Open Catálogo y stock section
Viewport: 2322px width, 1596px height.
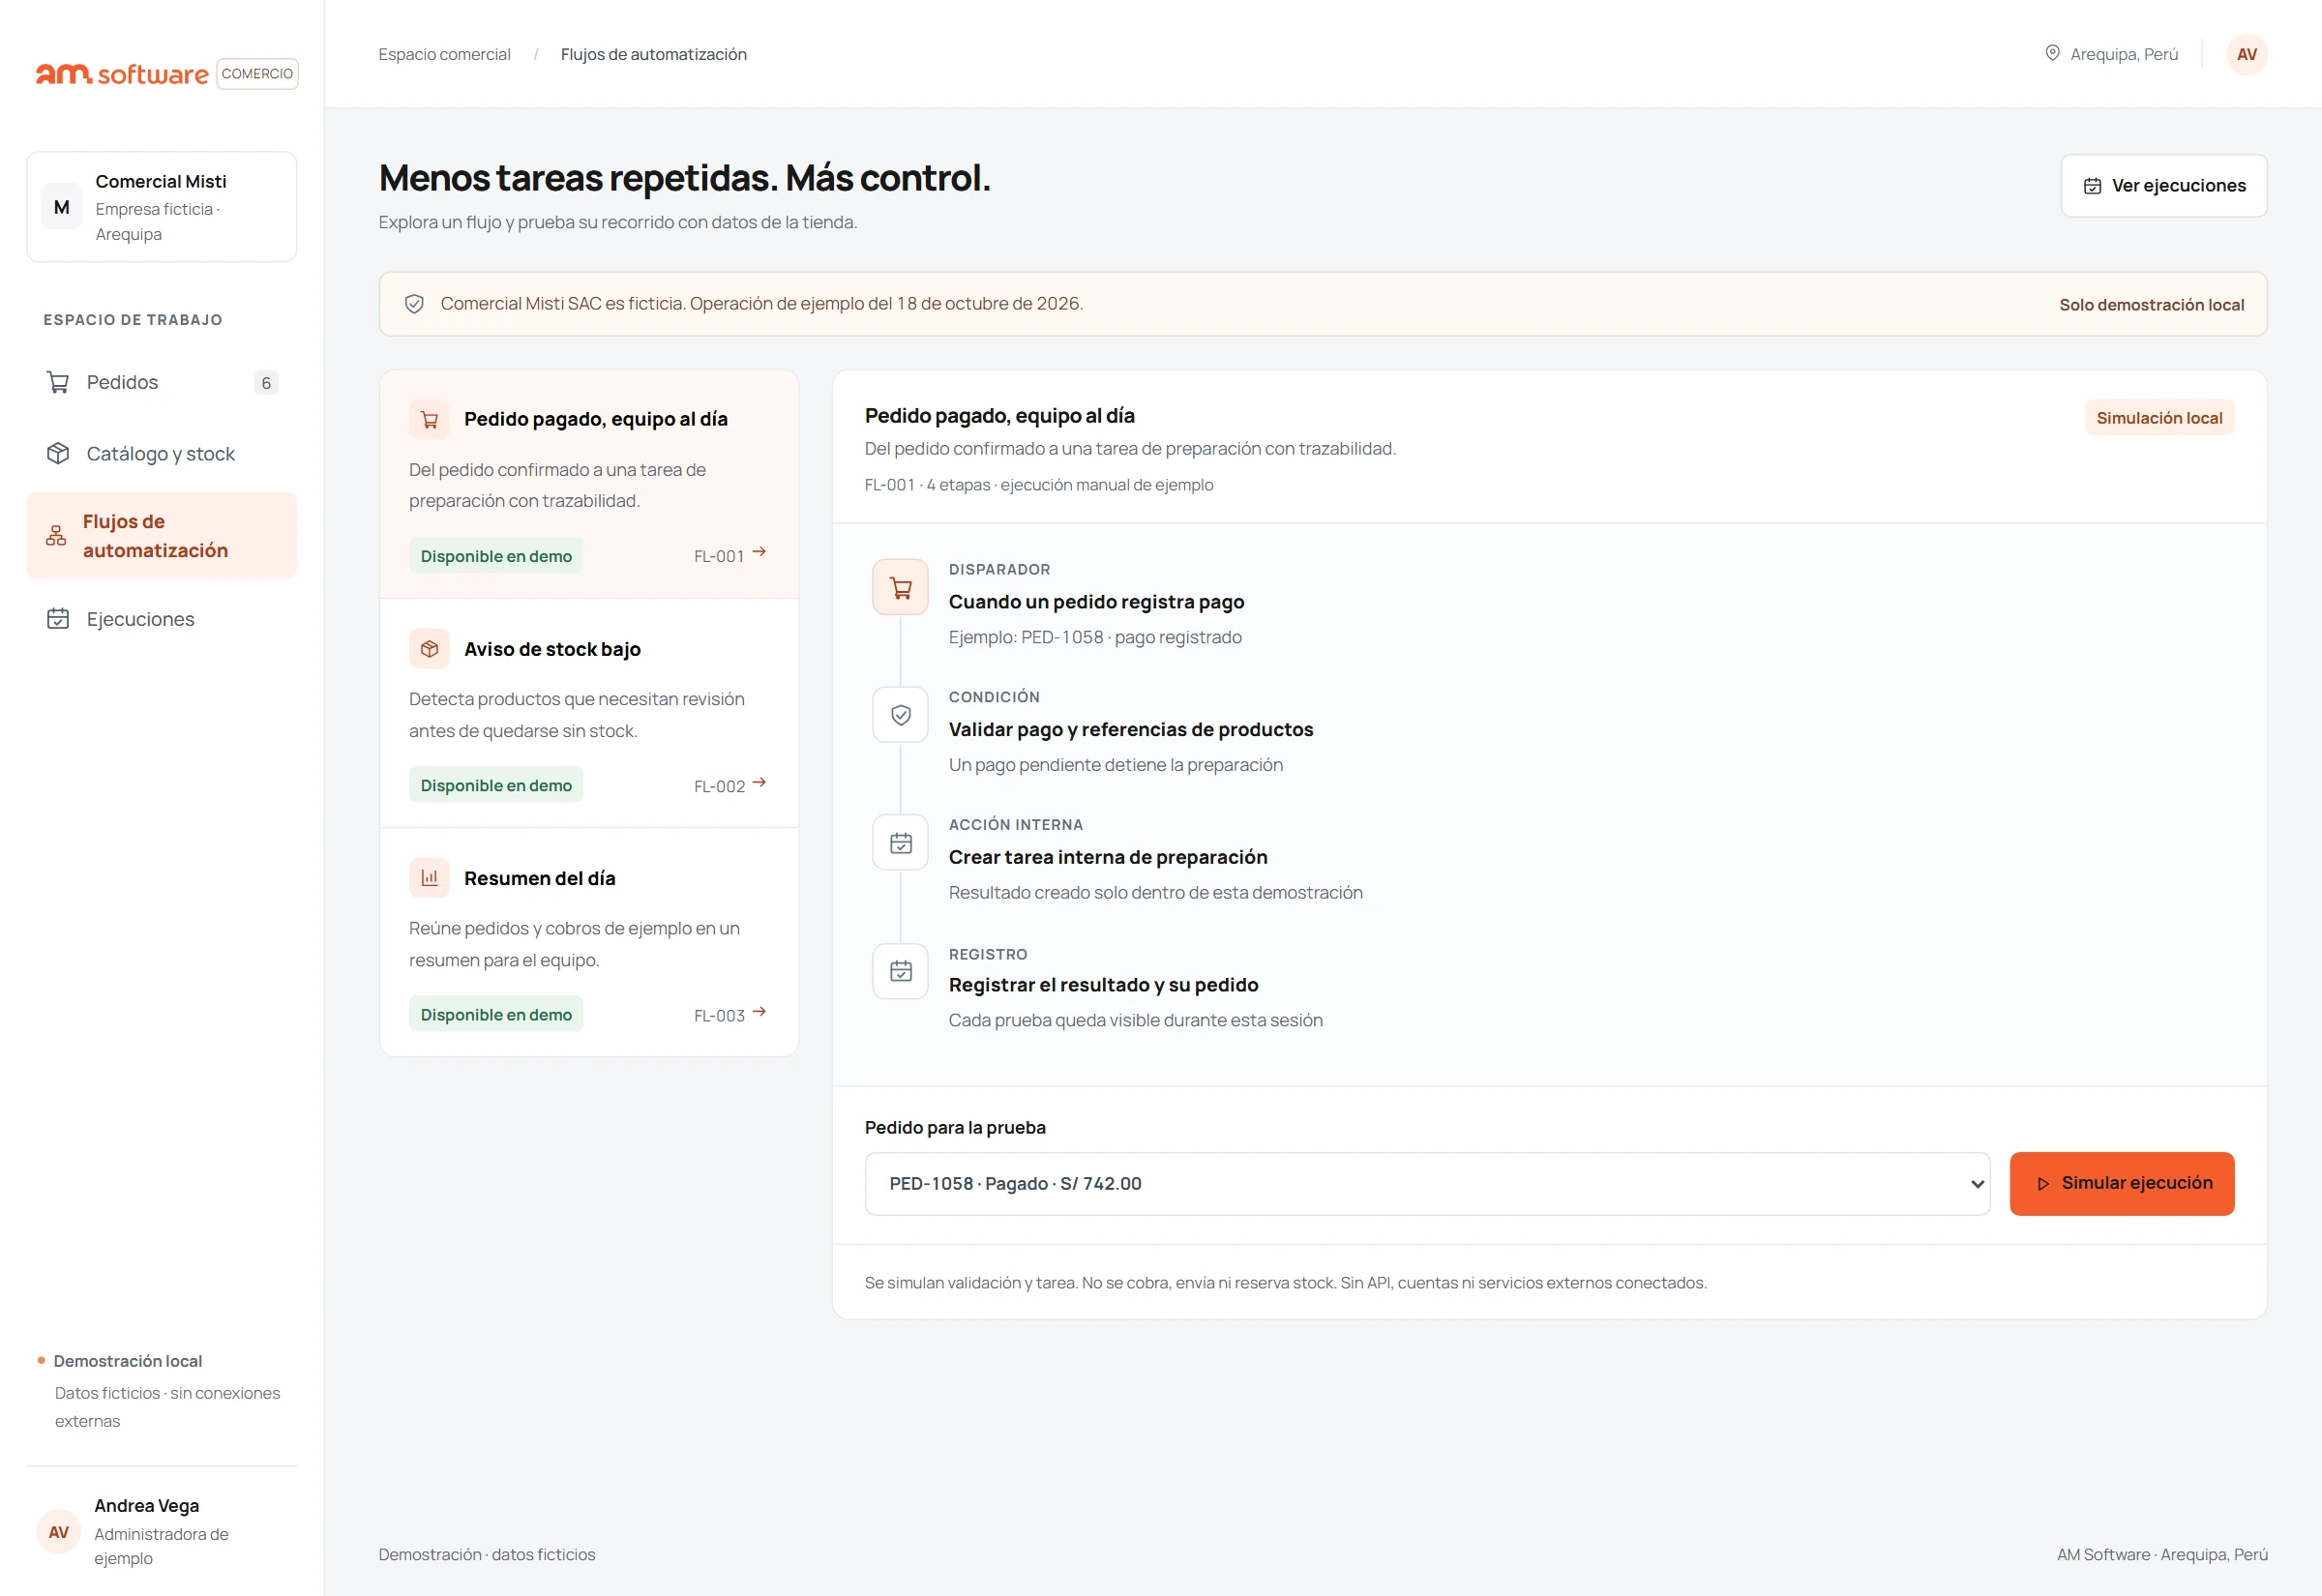(x=161, y=453)
